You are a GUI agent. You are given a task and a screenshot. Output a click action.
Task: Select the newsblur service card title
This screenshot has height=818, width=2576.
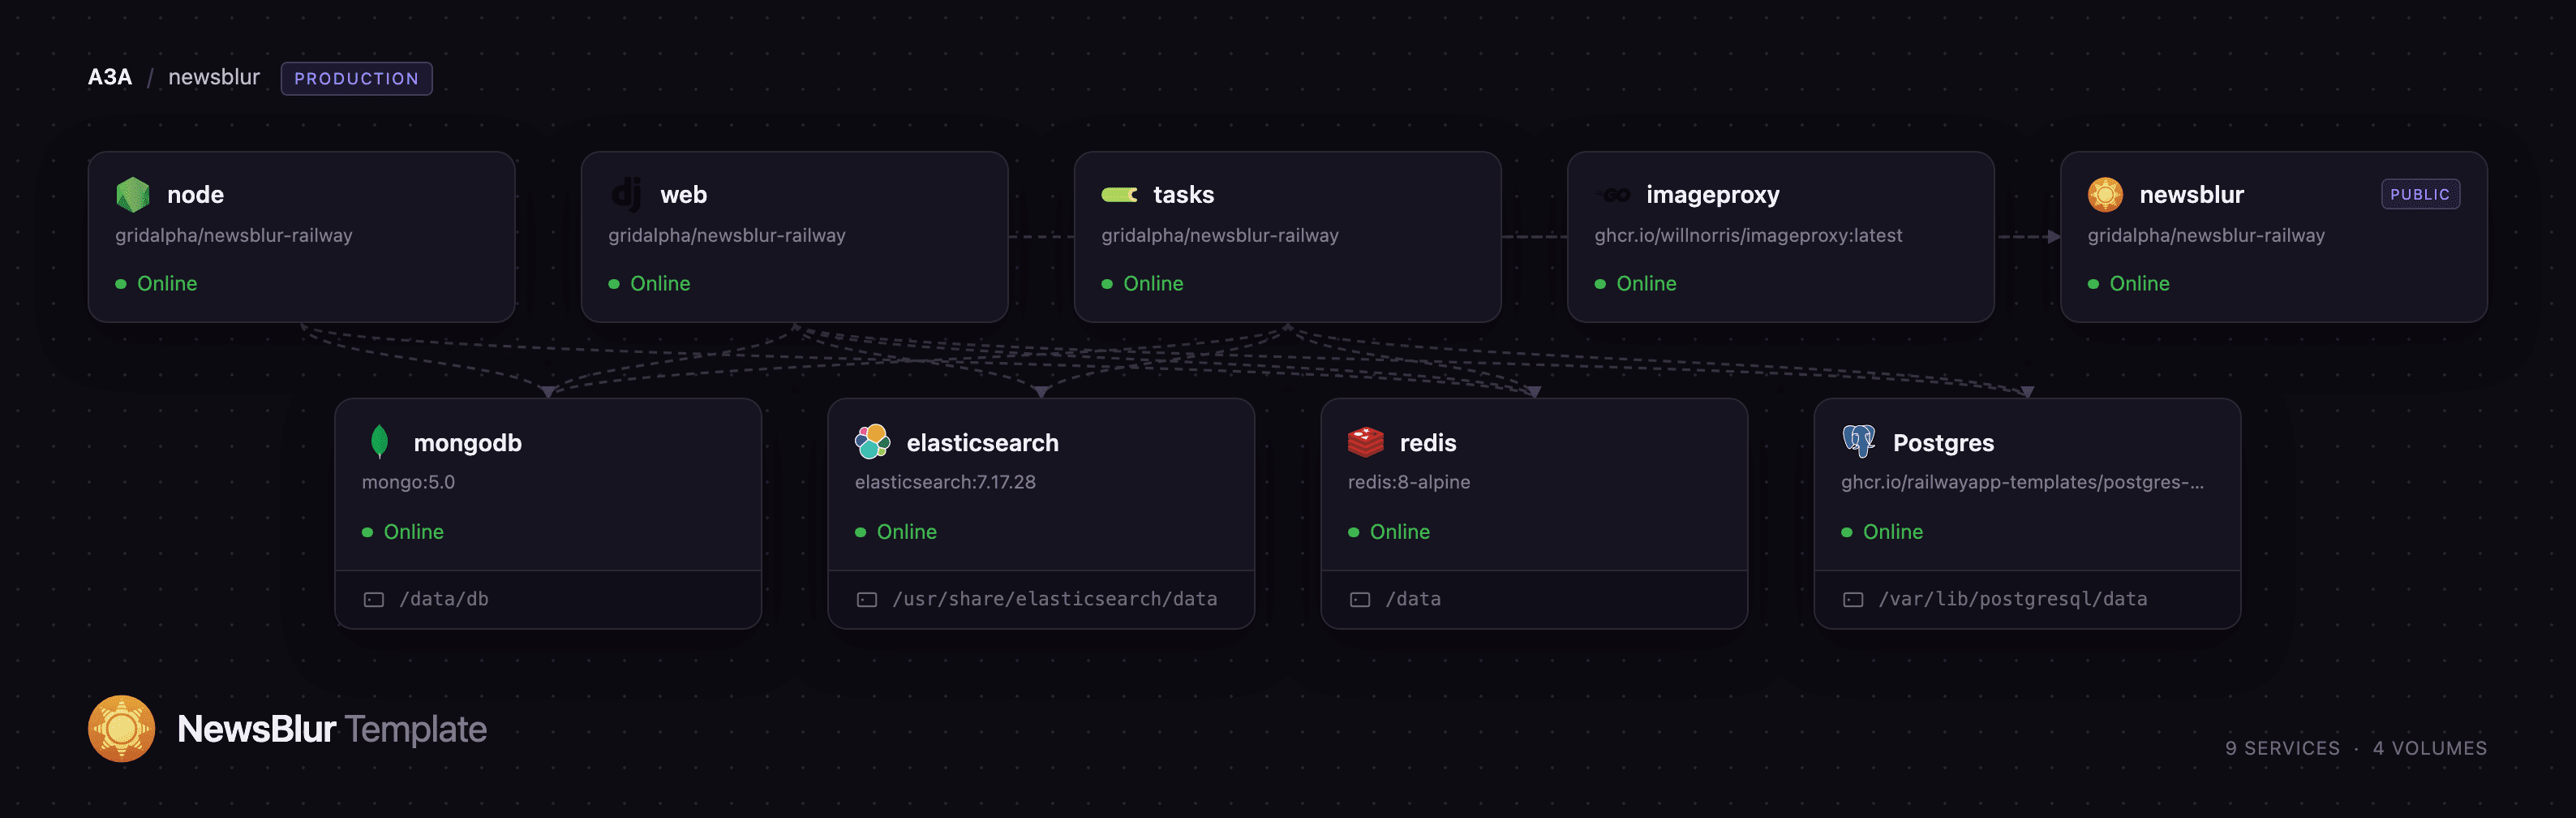point(2191,195)
